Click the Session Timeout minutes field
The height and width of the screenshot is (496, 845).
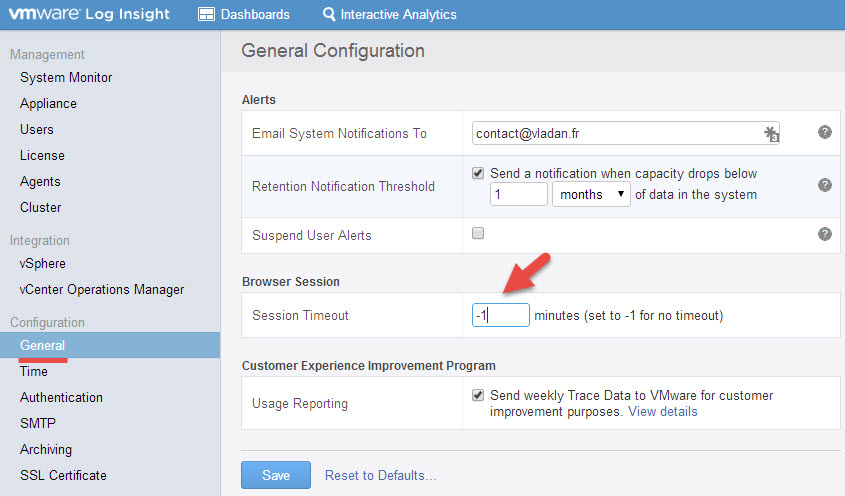click(501, 315)
